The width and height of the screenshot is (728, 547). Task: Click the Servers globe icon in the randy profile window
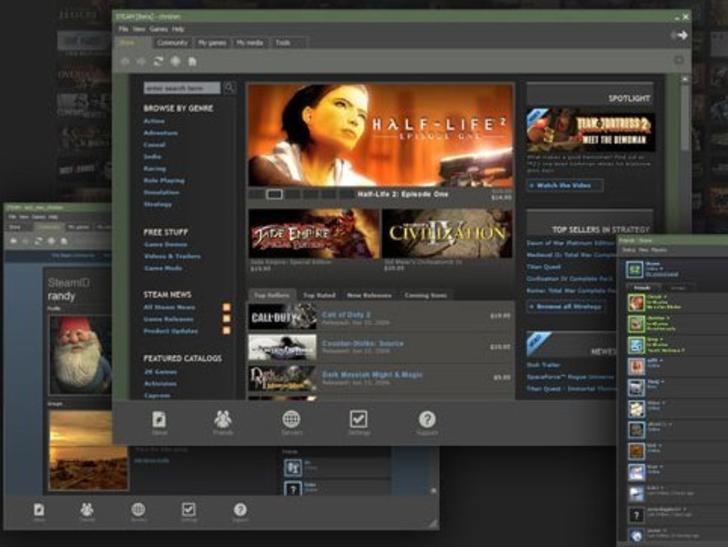click(x=138, y=511)
